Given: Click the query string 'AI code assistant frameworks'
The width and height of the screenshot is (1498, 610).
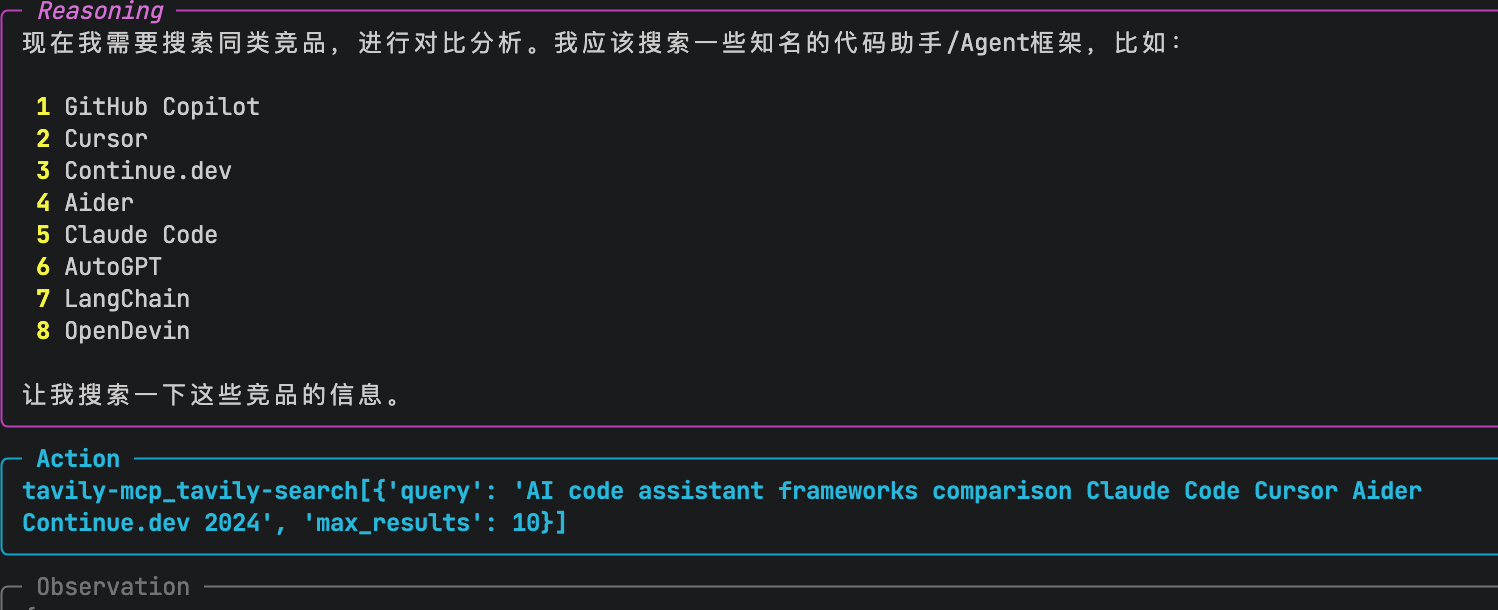Looking at the screenshot, I should pos(722,491).
